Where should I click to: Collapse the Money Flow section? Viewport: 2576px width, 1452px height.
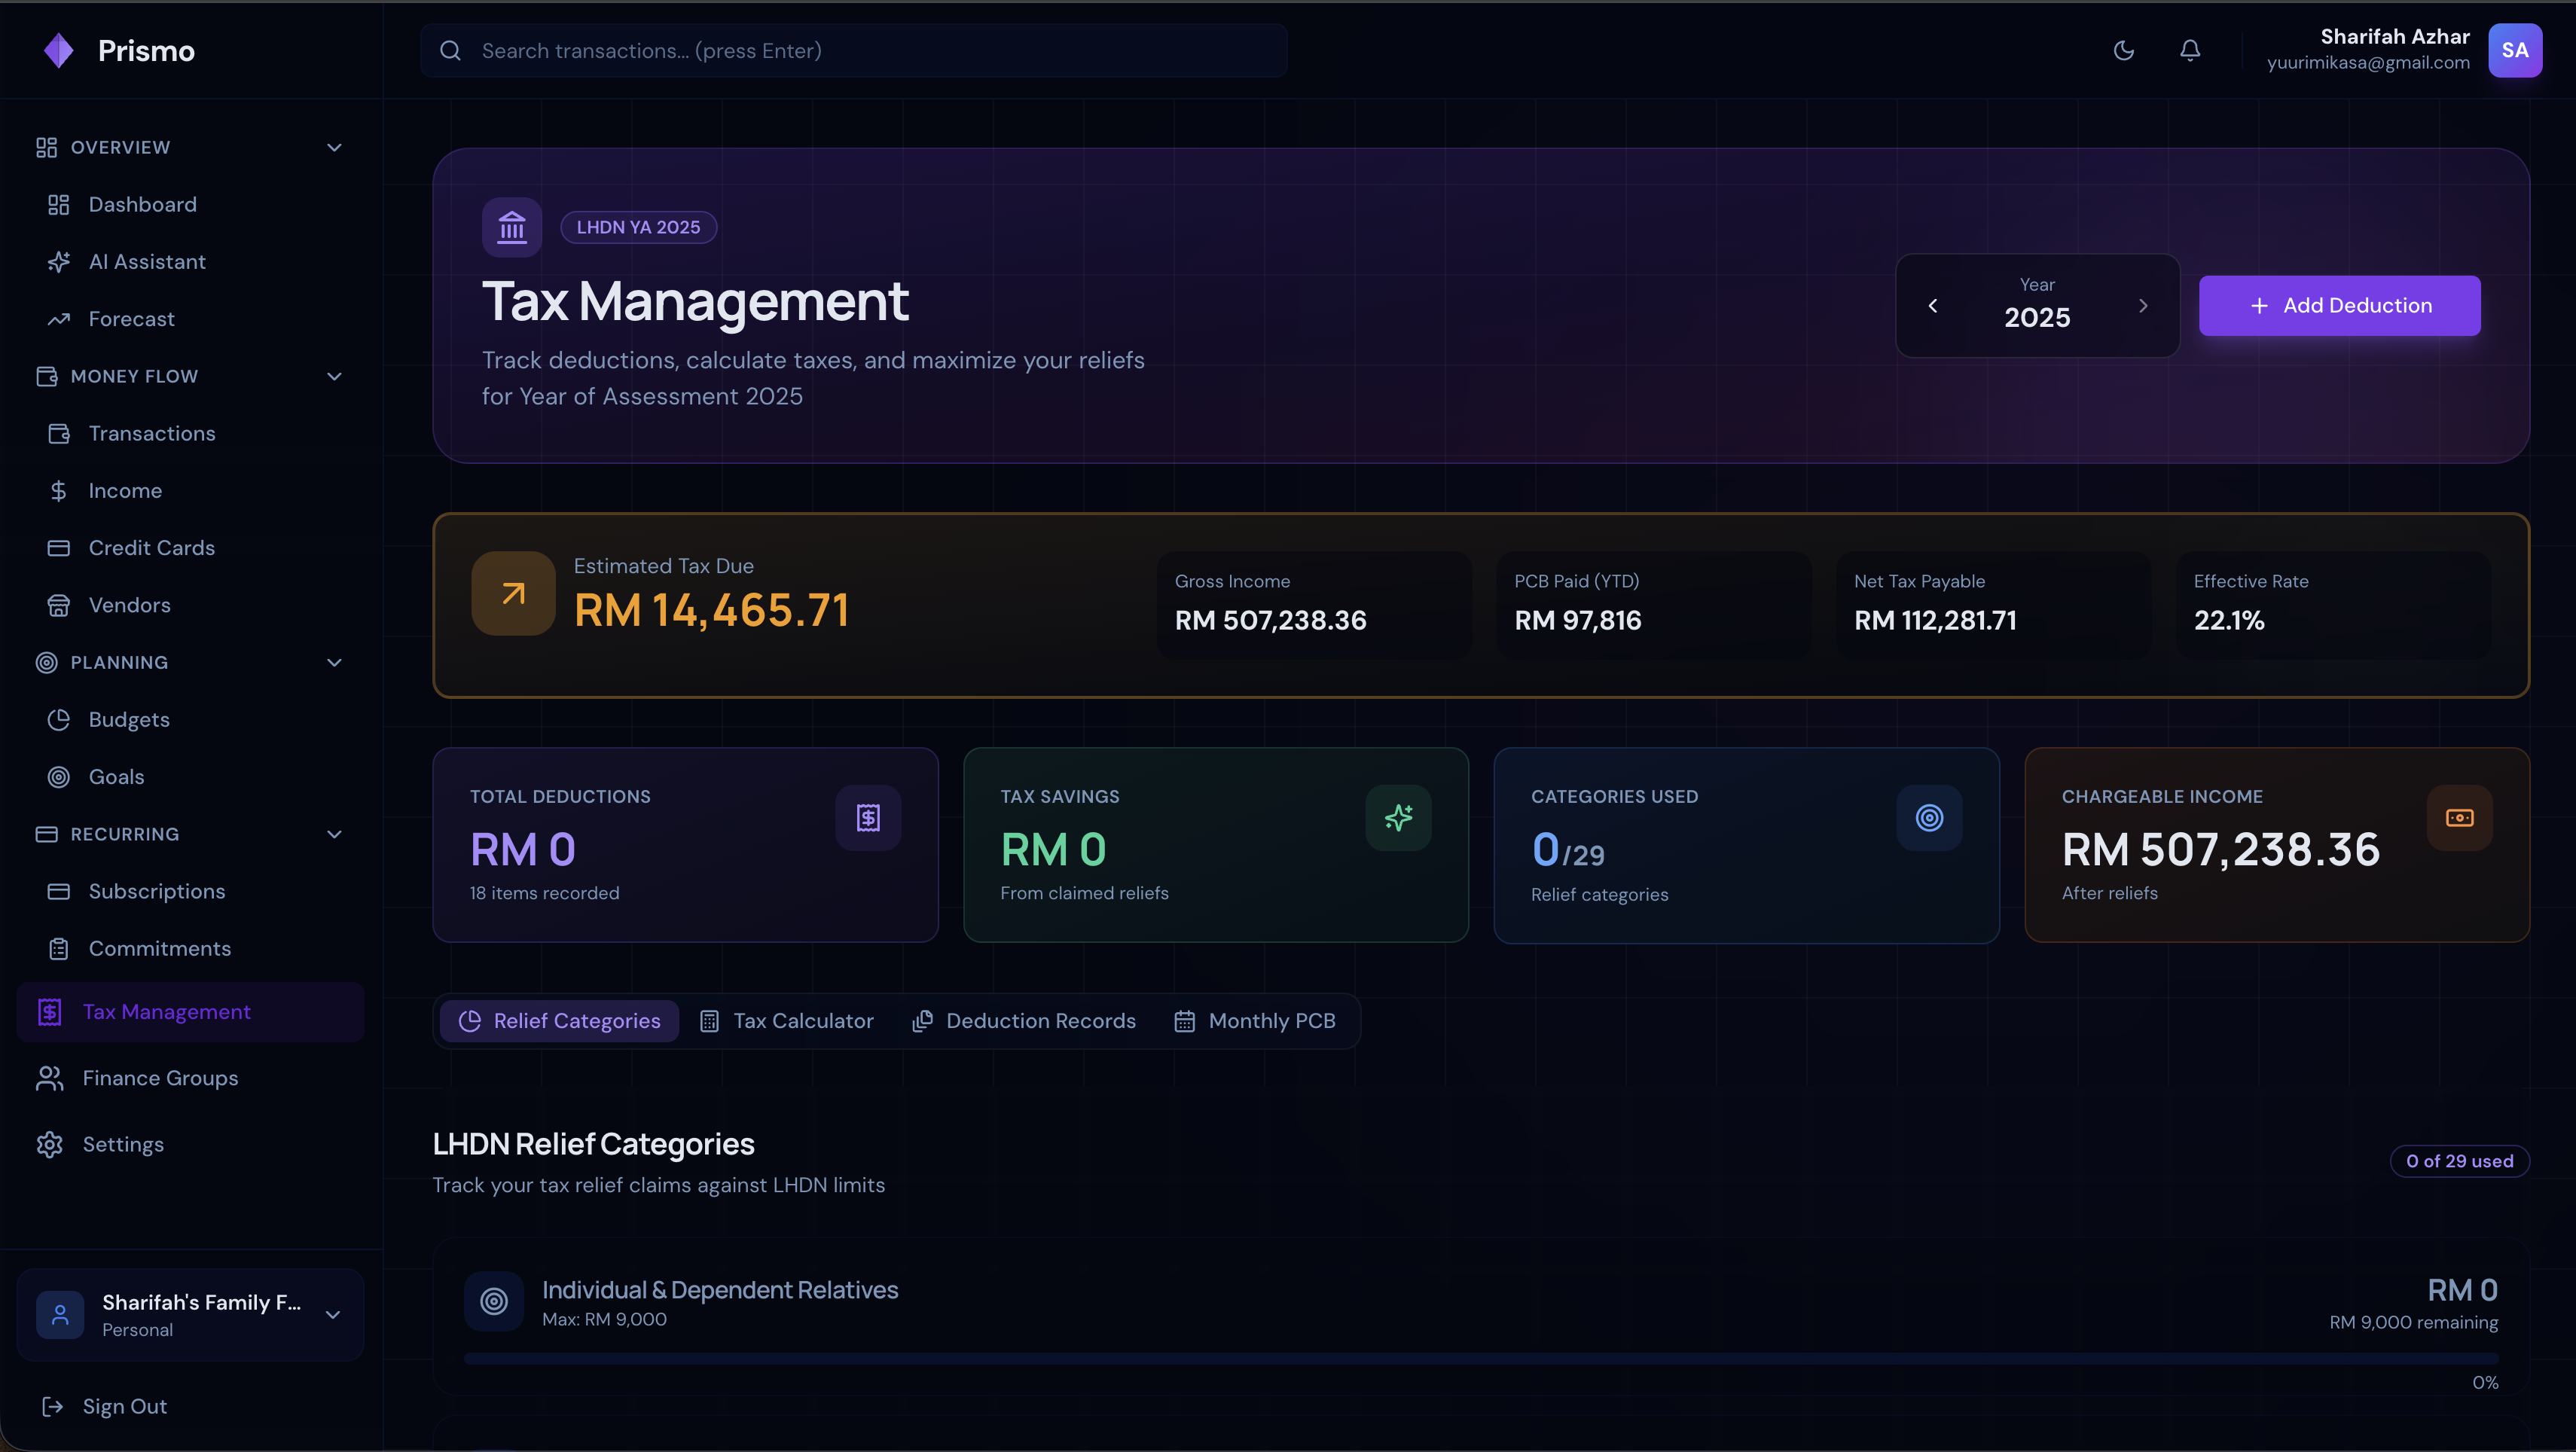tap(334, 377)
